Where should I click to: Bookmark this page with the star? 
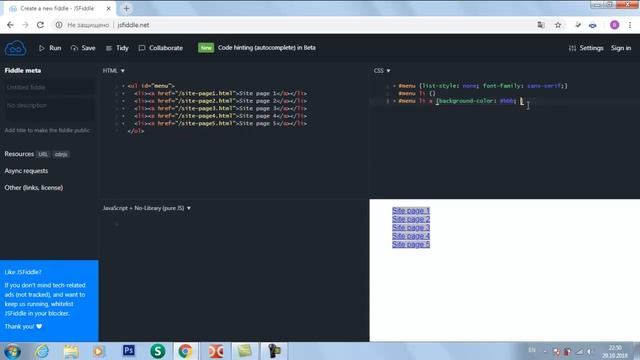pos(558,25)
